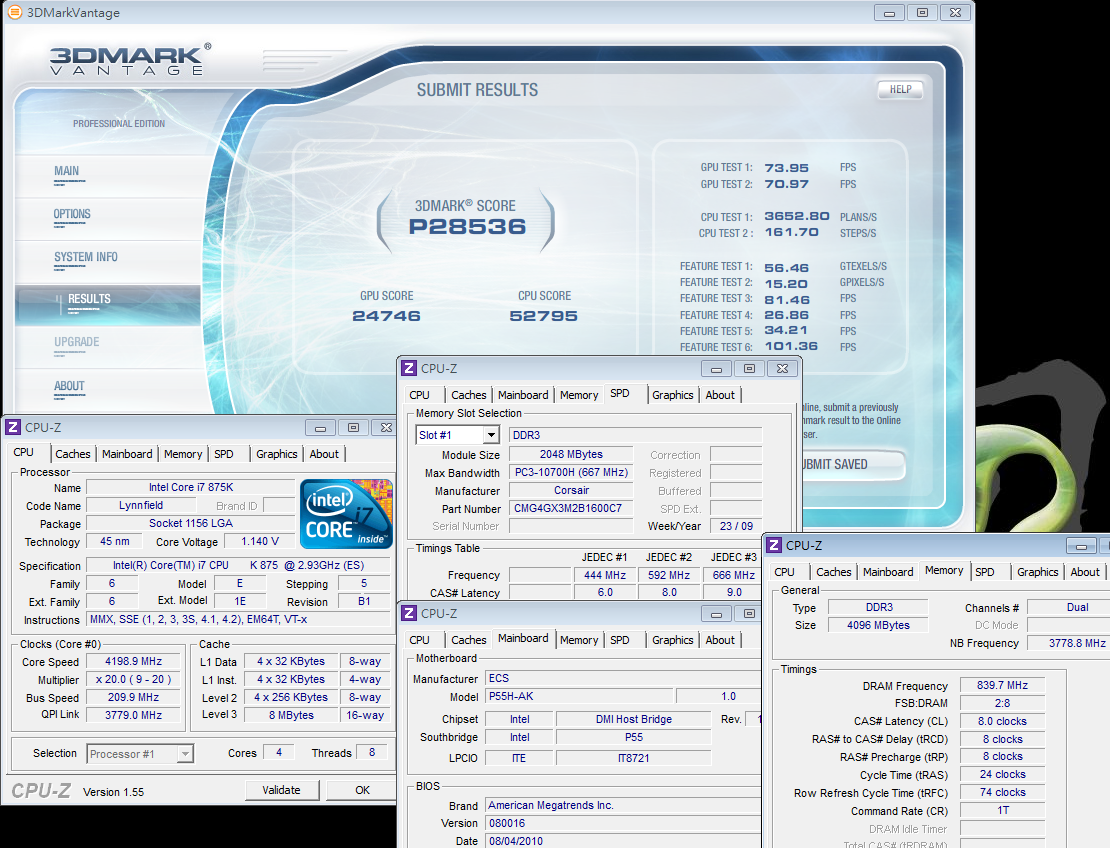Image resolution: width=1110 pixels, height=848 pixels.
Task: Click the 3DMark Vantage logo
Action: [130, 59]
